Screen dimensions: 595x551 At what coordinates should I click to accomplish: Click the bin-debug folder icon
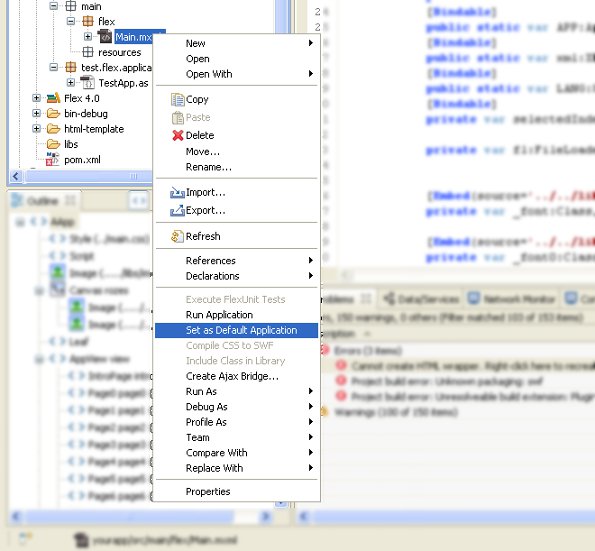54,113
